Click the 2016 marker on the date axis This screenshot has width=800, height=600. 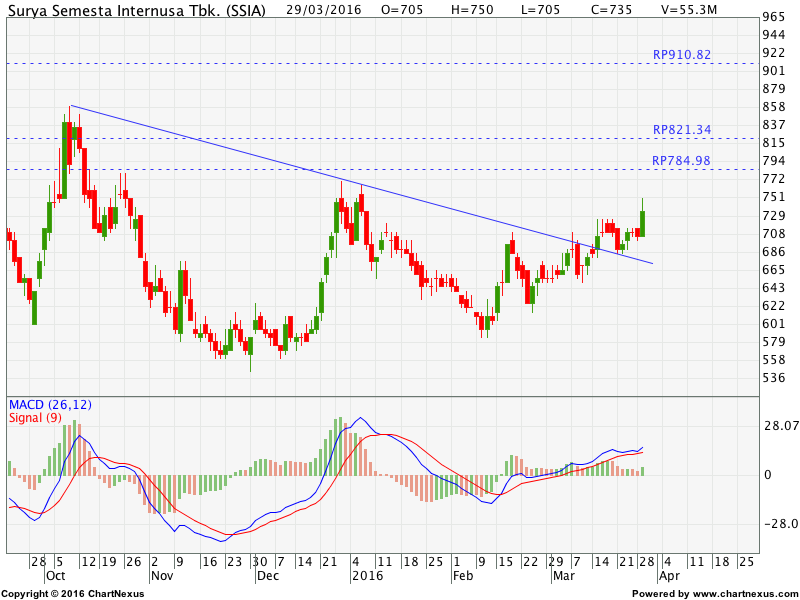(x=367, y=576)
